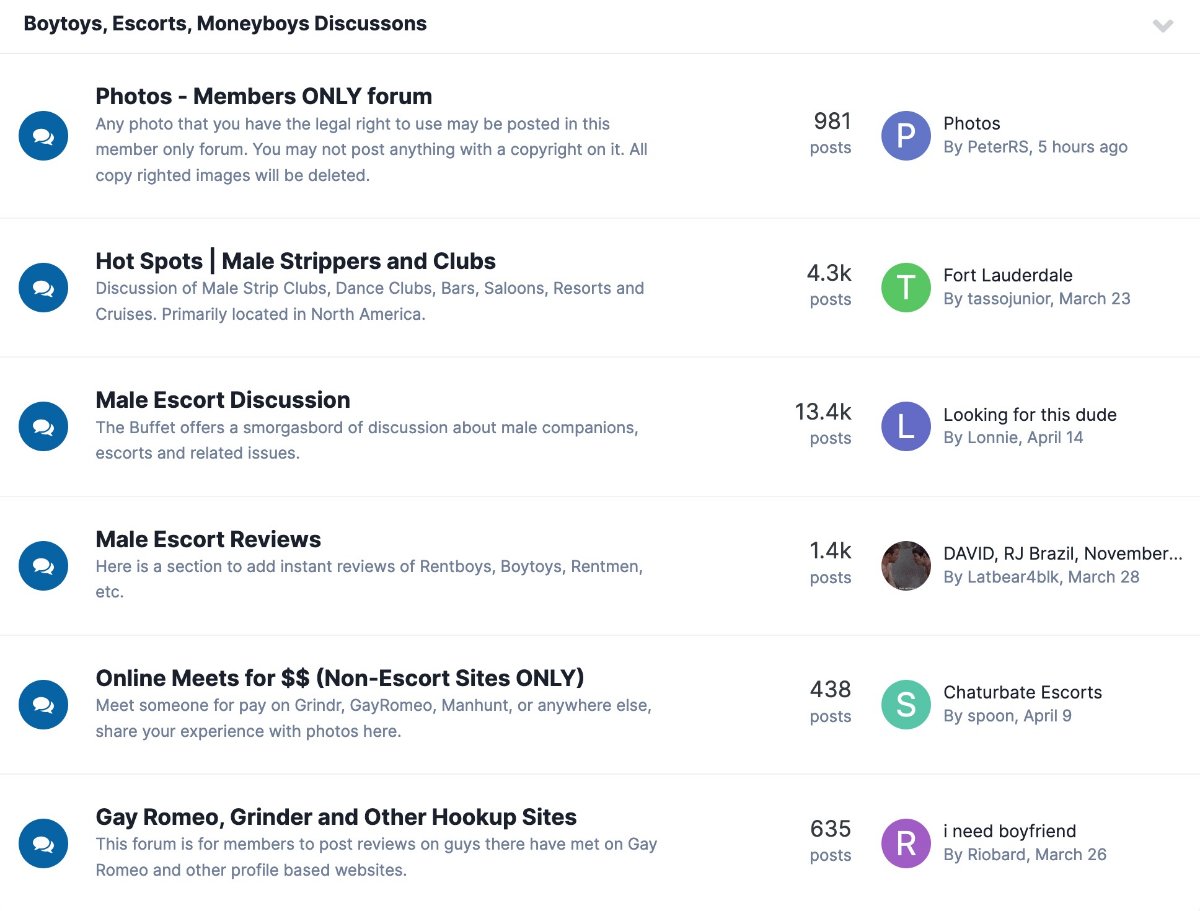Open tassojunior's green T avatar
The width and height of the screenshot is (1200, 911).
coord(906,288)
